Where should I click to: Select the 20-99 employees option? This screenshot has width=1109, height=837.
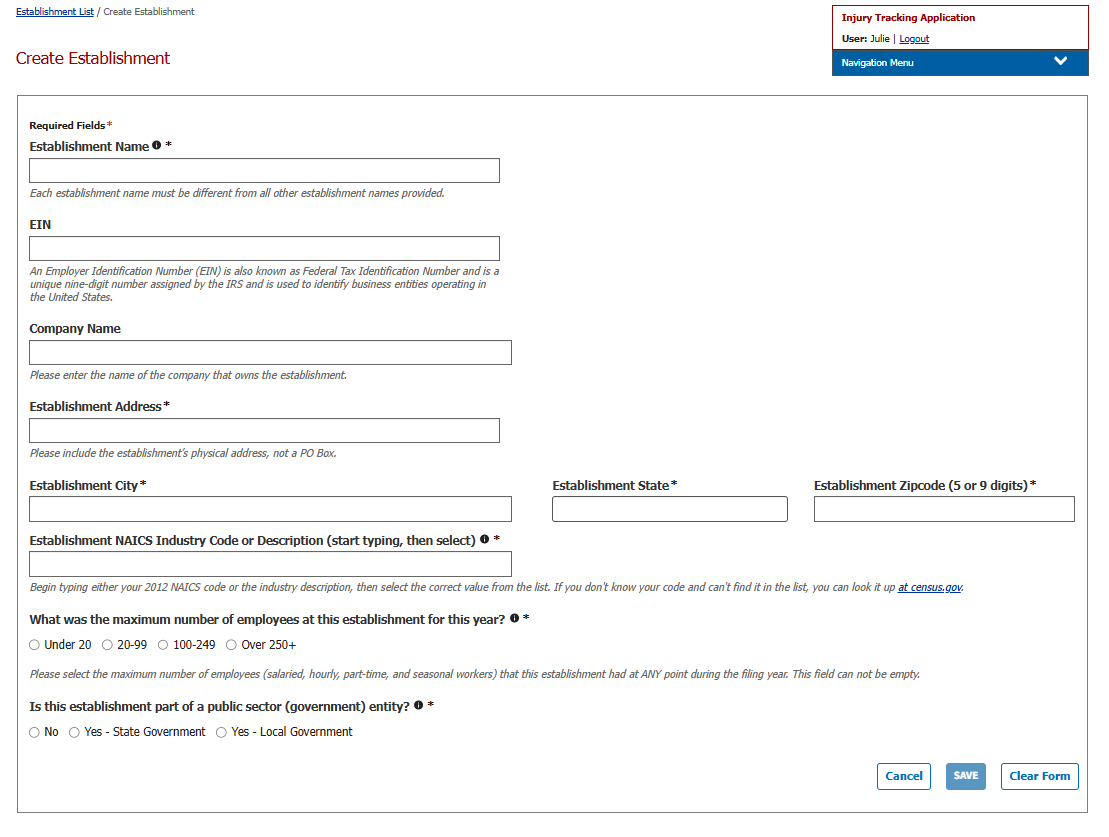108,645
